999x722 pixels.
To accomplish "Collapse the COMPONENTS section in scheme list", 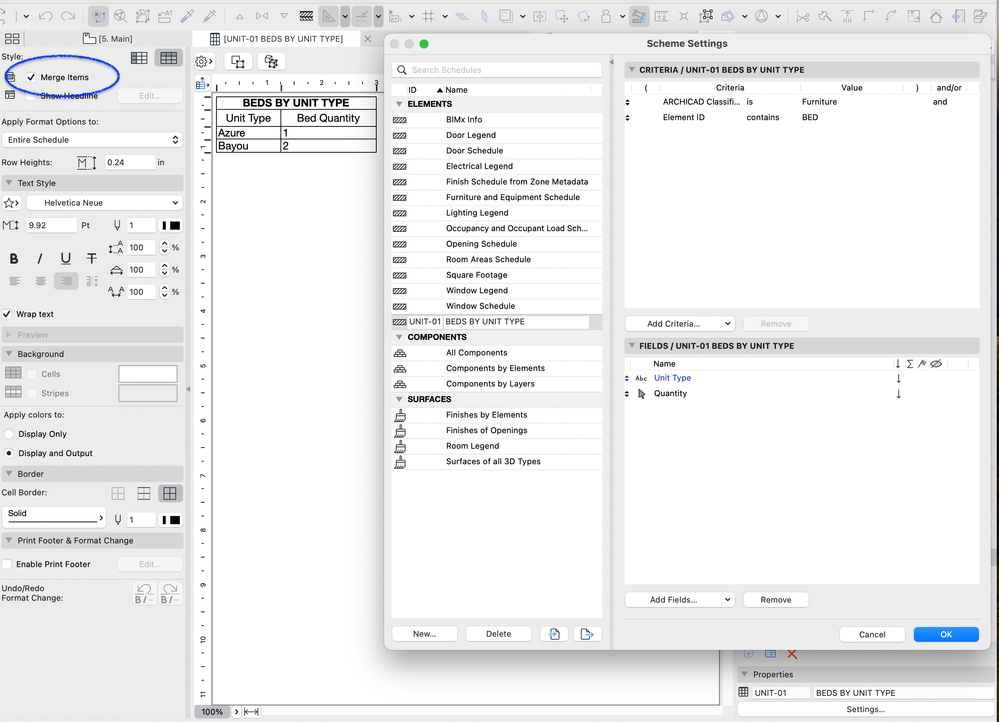I will pyautogui.click(x=399, y=338).
